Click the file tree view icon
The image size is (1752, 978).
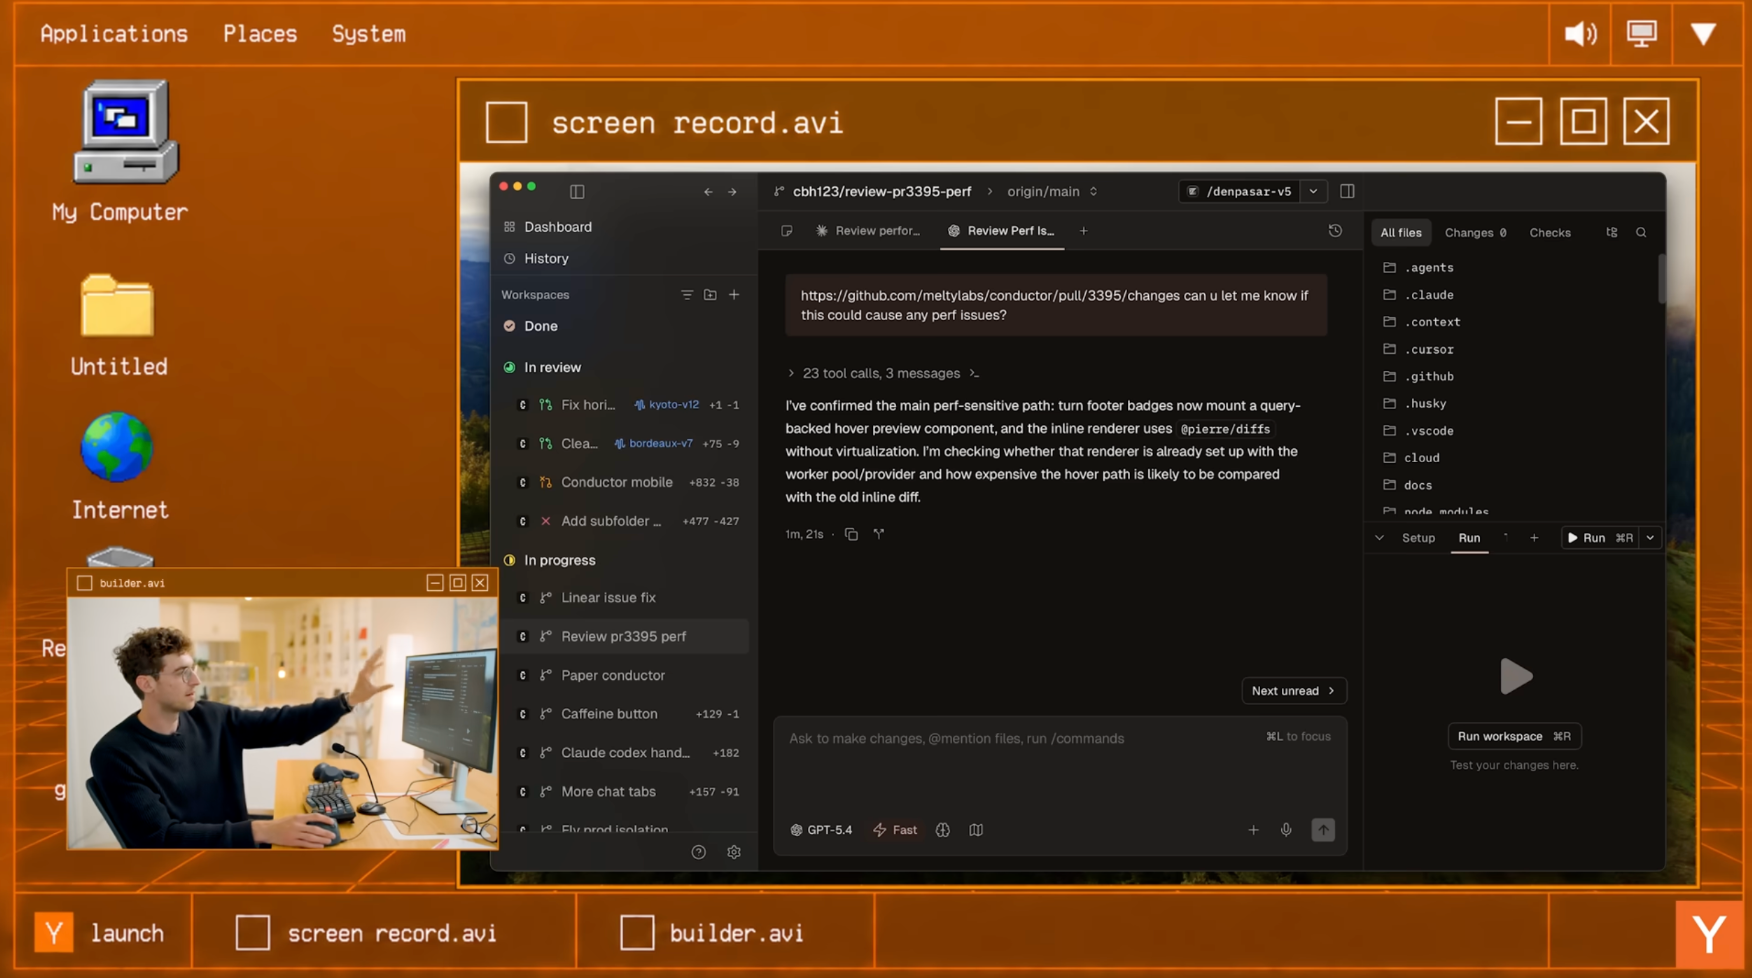[x=1612, y=233]
